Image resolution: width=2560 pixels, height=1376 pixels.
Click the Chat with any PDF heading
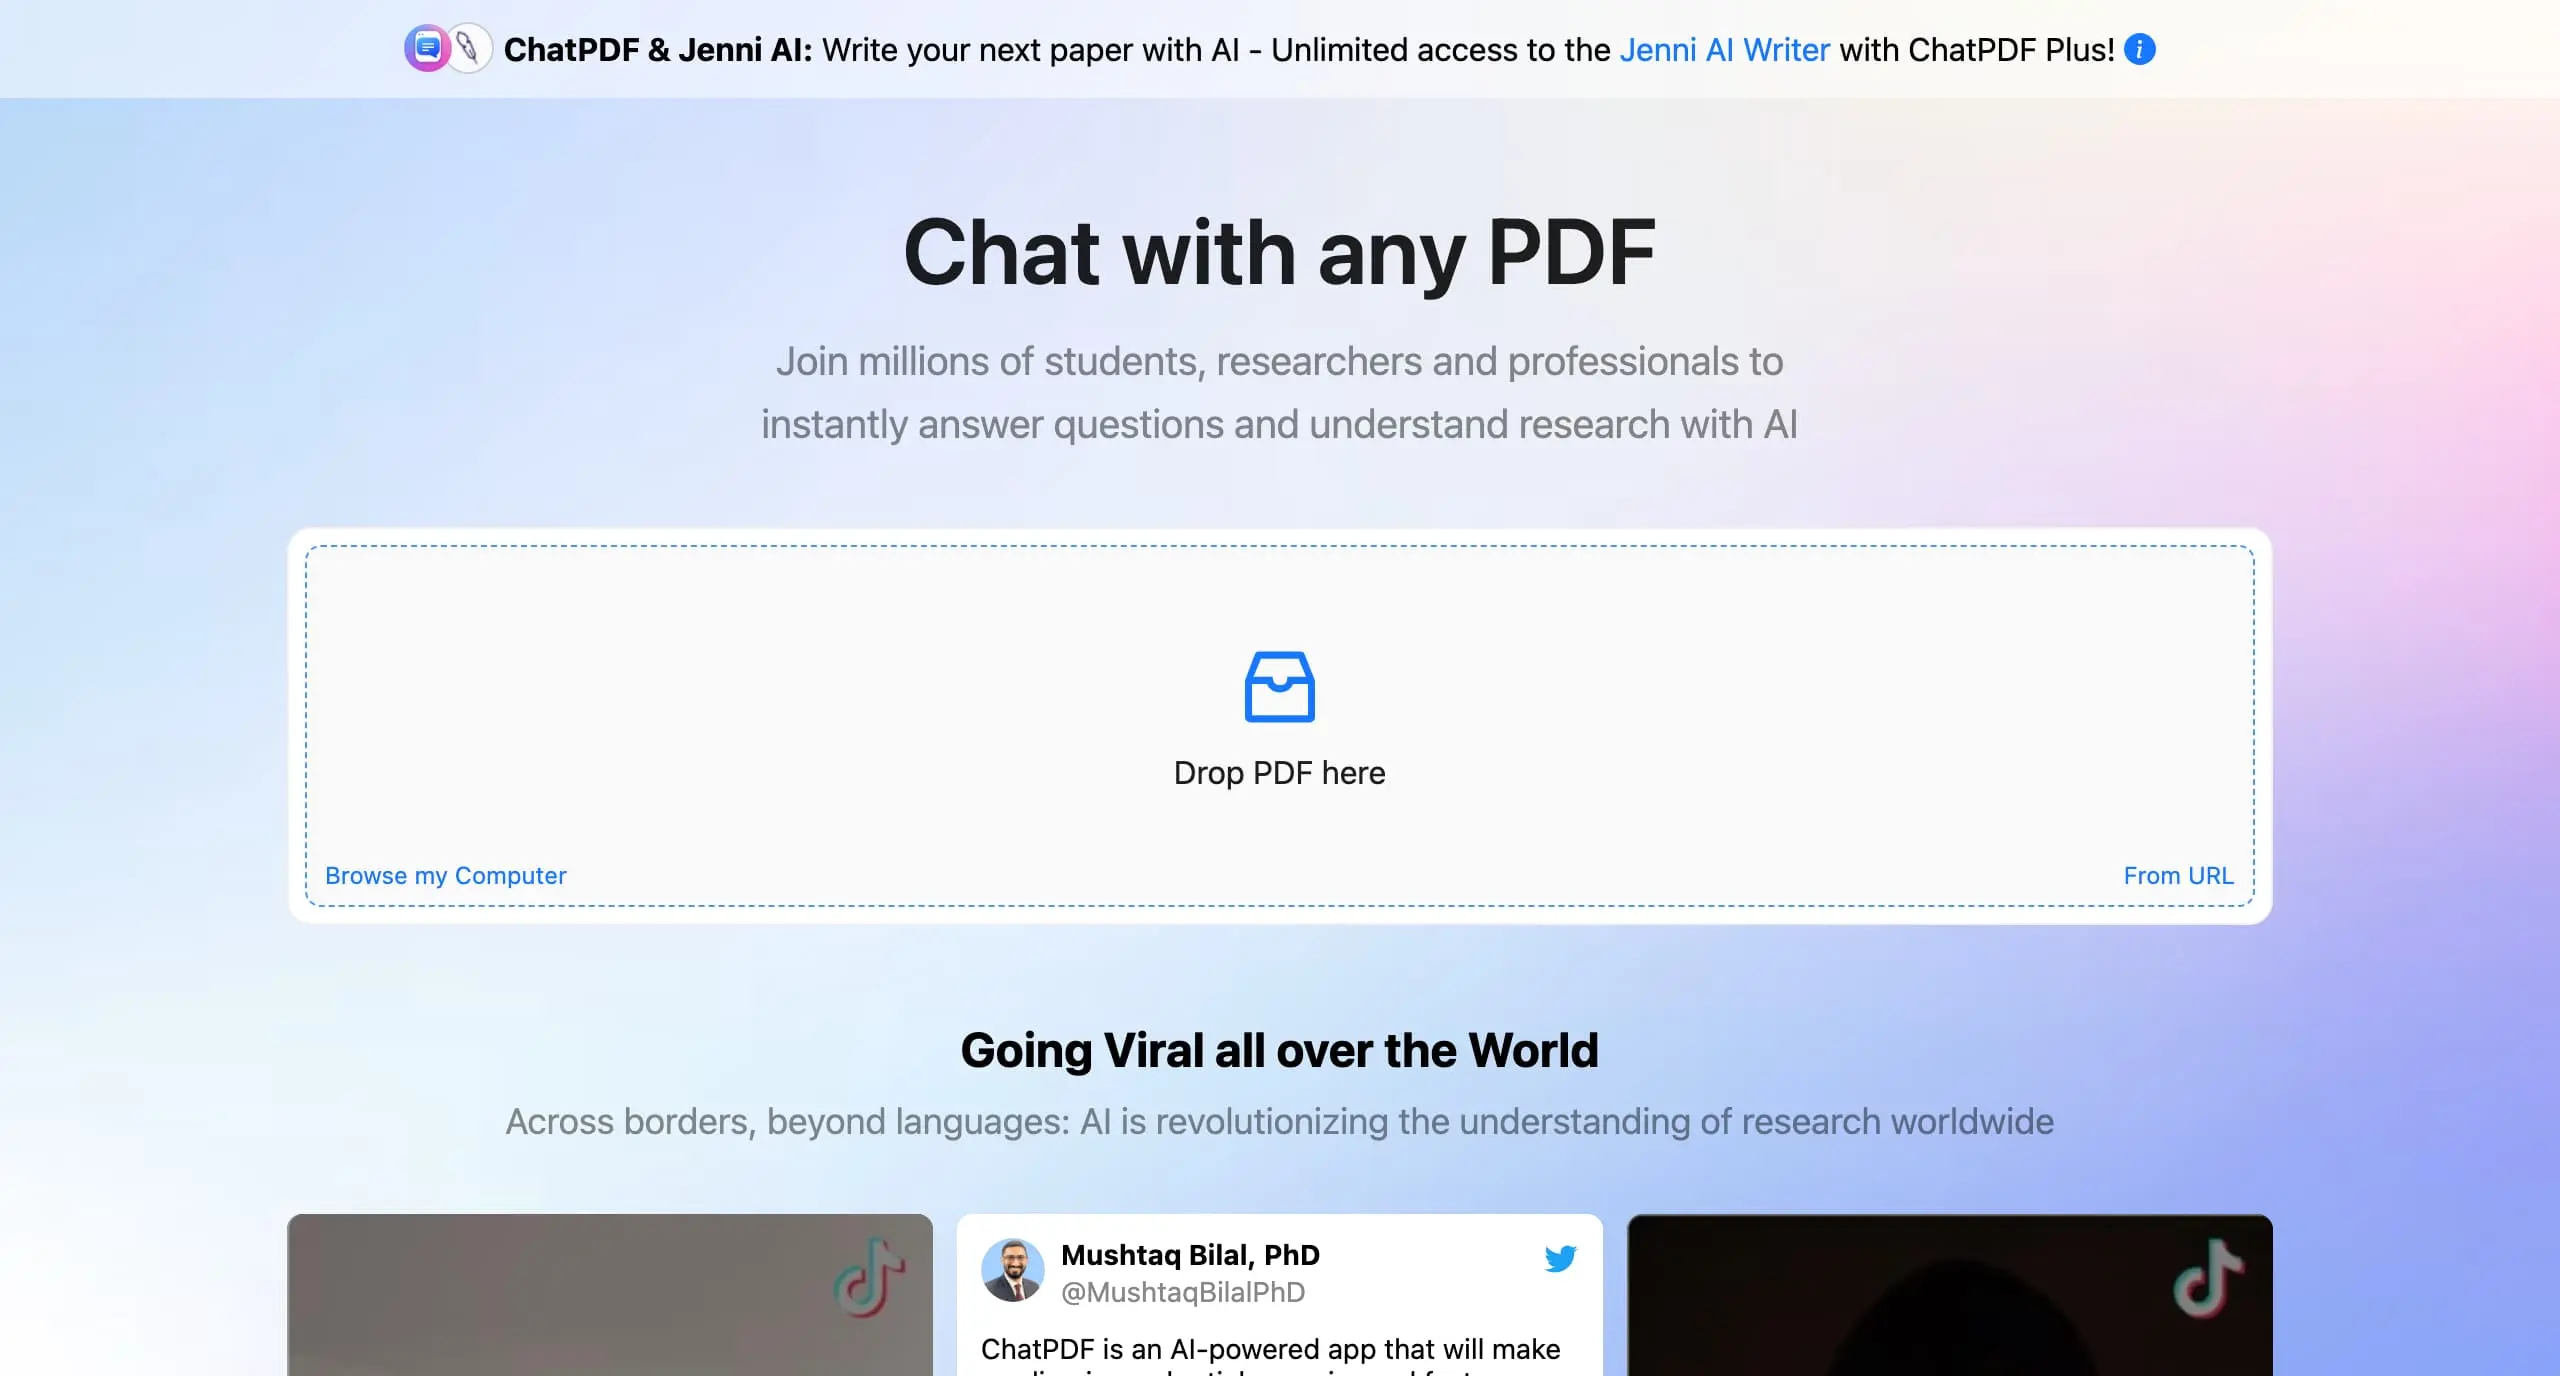(x=1279, y=252)
